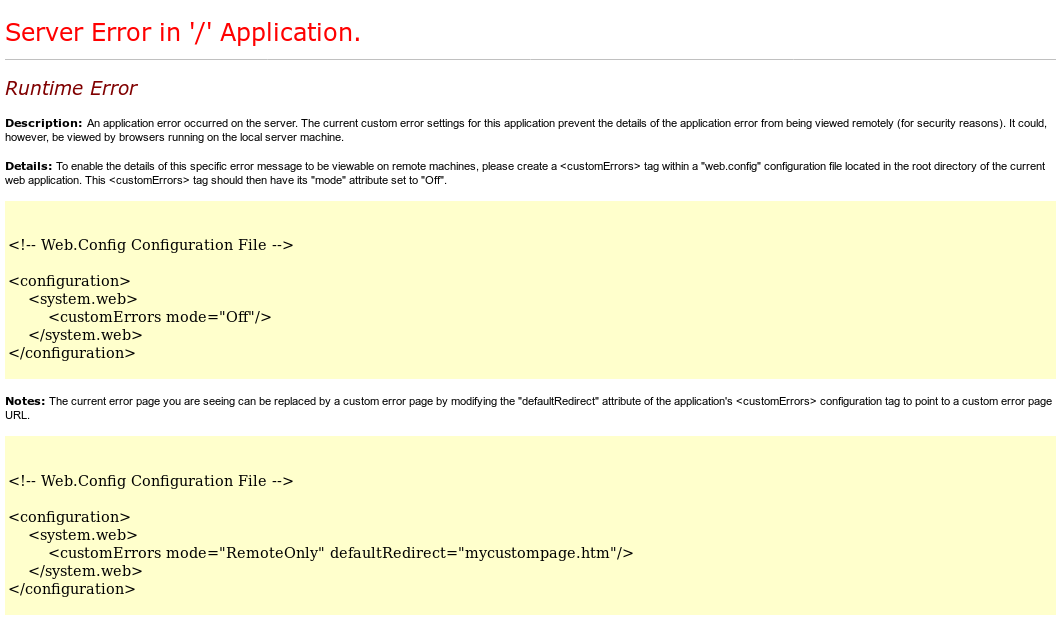This screenshot has width=1056, height=630.
Task: Click the opening system.web tag in first code block
Action: pyautogui.click(x=83, y=299)
